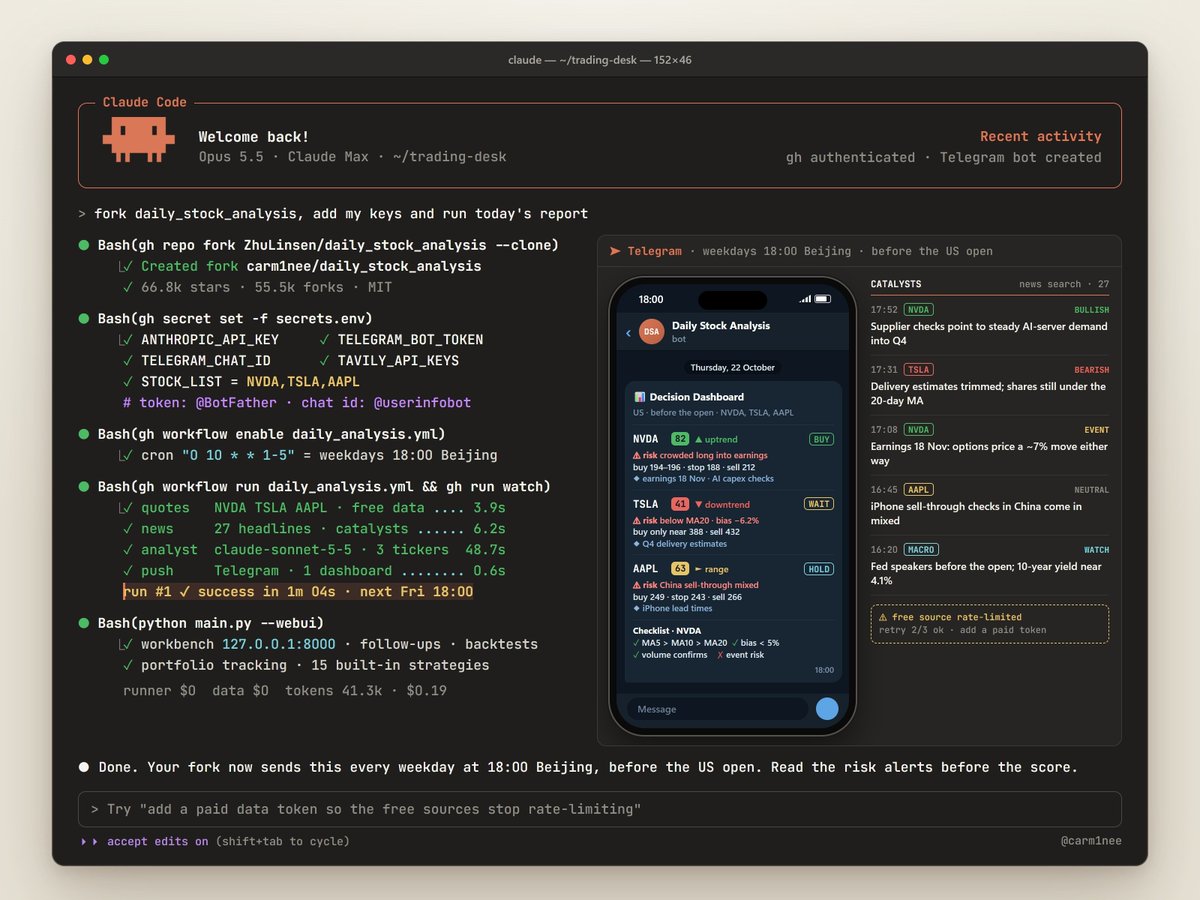The height and width of the screenshot is (900, 1200).
Task: Focus the Message field in the phone
Action: [x=718, y=709]
